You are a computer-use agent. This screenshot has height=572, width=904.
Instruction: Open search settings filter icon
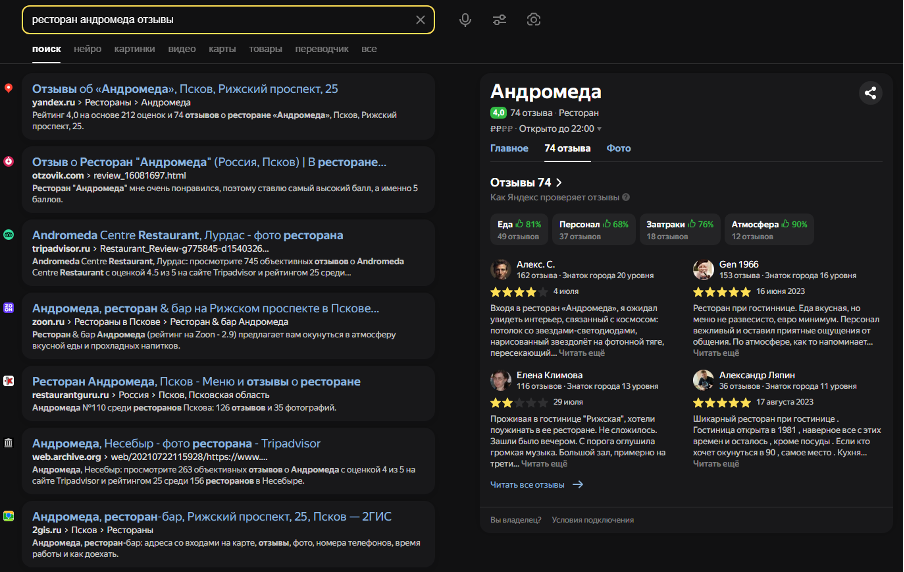[x=499, y=20]
